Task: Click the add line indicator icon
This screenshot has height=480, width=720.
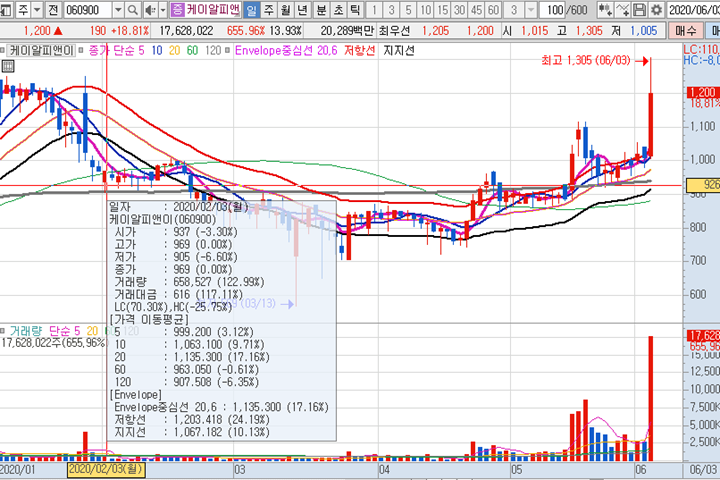Action: [x=622, y=9]
